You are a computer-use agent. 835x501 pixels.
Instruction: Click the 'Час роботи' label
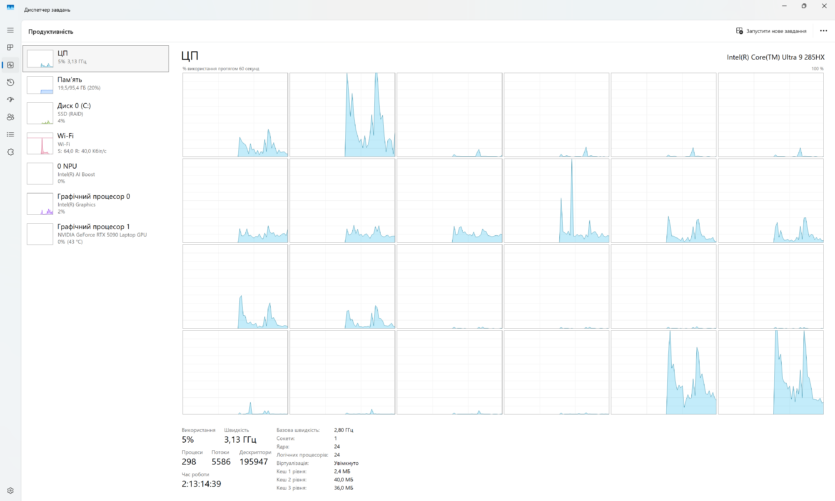(195, 474)
